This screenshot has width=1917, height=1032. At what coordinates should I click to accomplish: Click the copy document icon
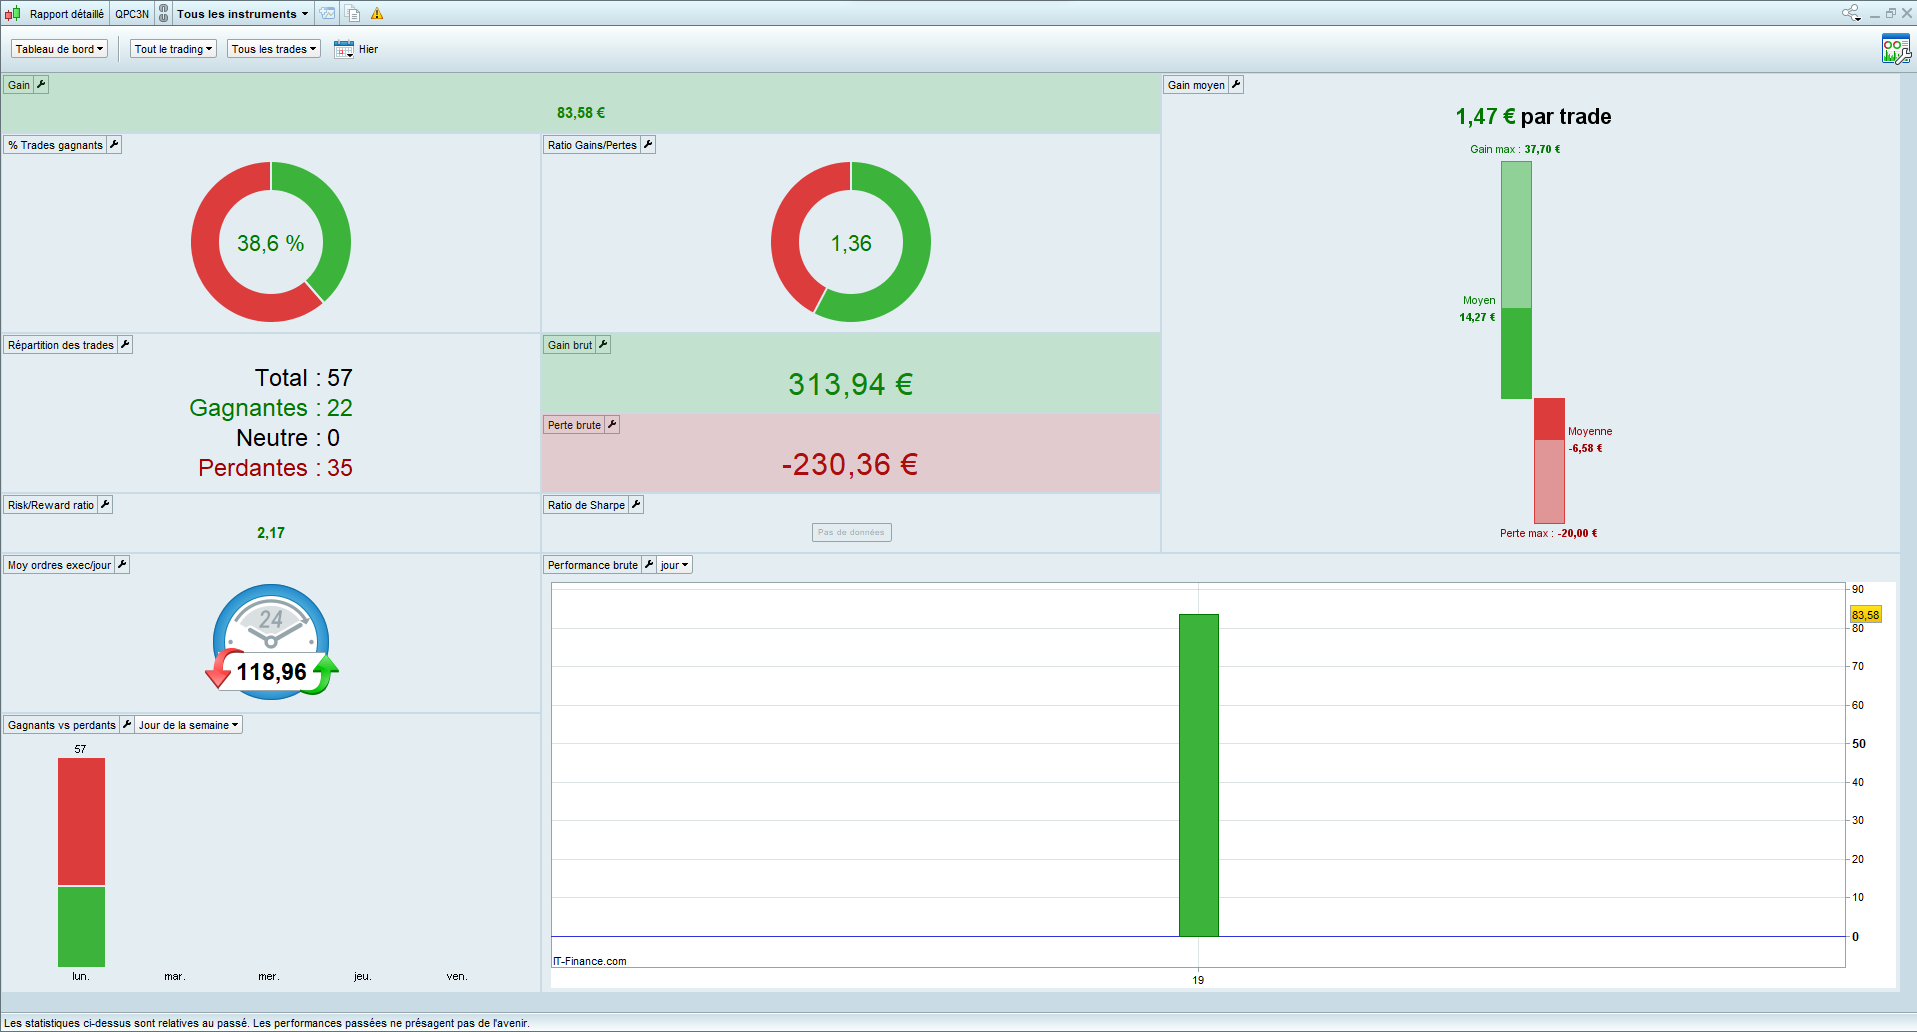coord(353,13)
